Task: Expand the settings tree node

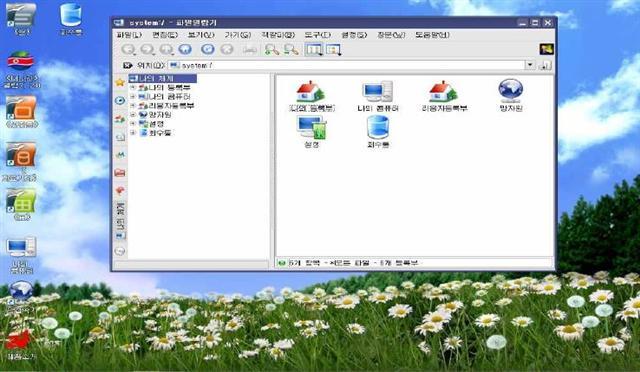Action: point(132,123)
